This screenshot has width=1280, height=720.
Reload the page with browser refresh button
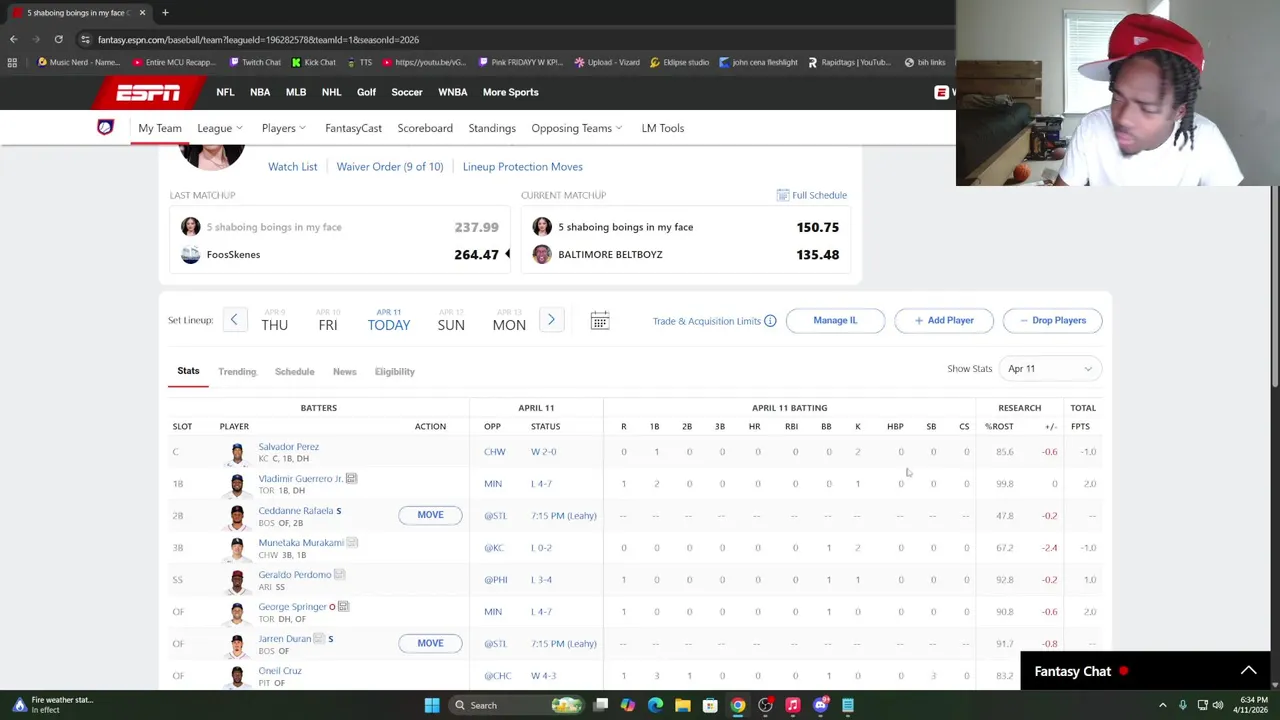58,39
